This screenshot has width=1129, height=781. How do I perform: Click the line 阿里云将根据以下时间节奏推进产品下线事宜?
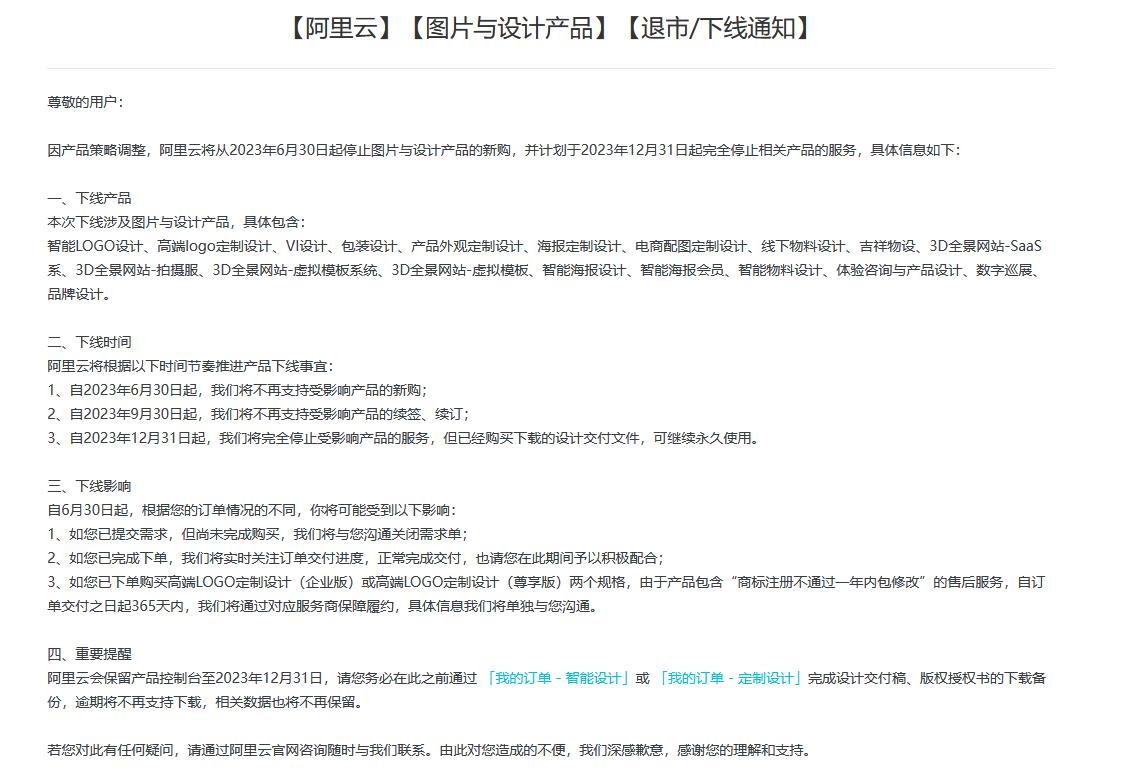click(191, 366)
